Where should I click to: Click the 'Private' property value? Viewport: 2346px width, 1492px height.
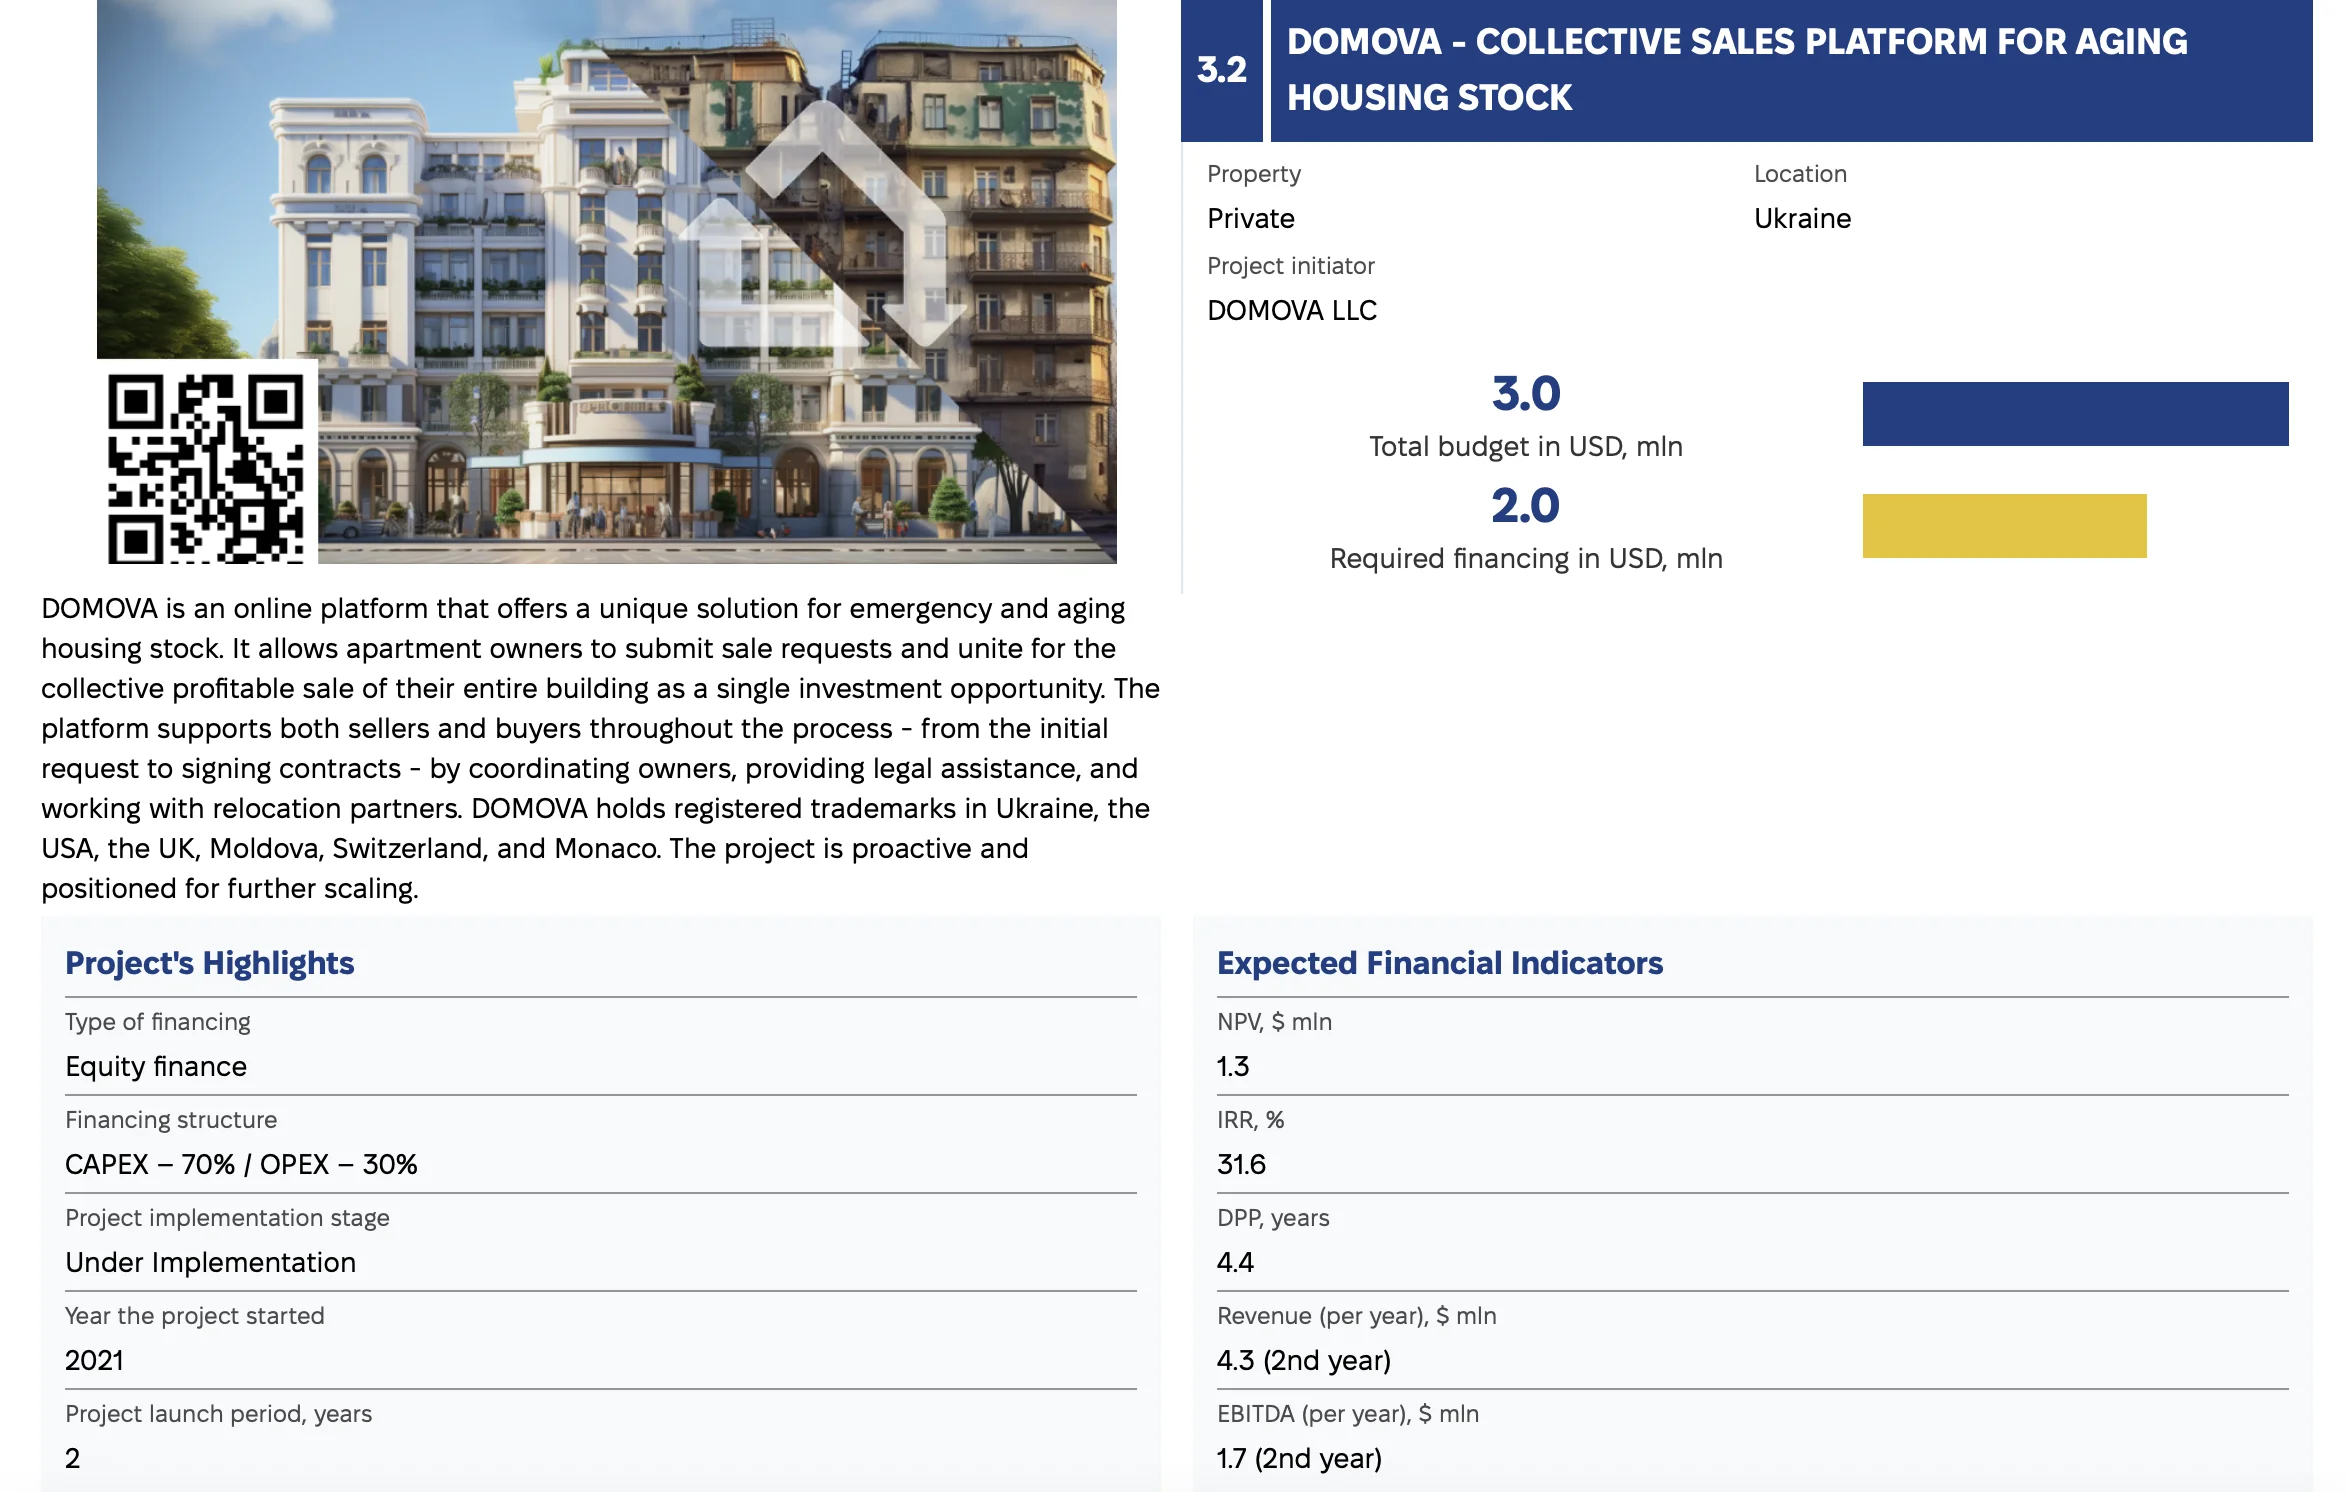[1250, 218]
